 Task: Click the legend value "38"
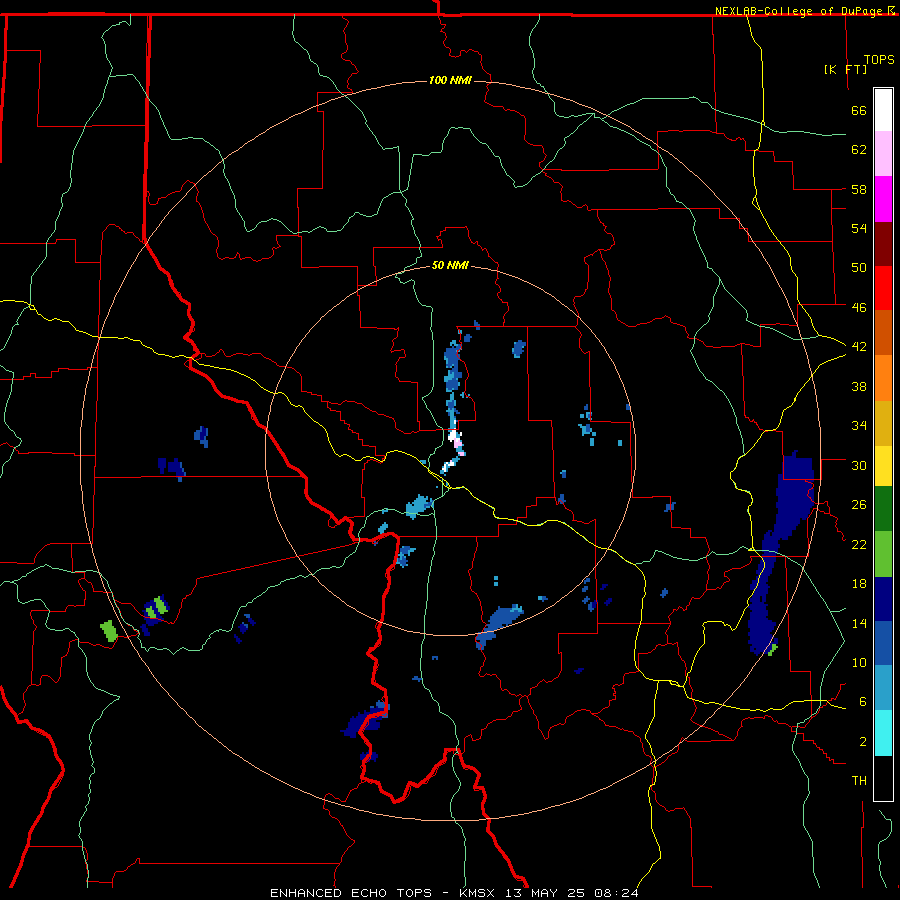click(859, 386)
